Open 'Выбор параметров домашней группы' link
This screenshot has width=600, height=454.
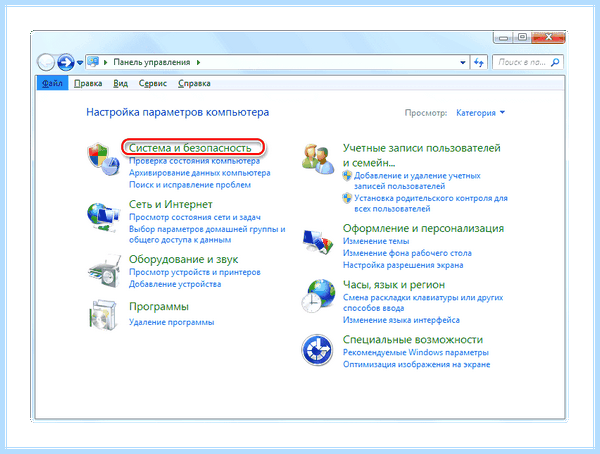coord(207,234)
